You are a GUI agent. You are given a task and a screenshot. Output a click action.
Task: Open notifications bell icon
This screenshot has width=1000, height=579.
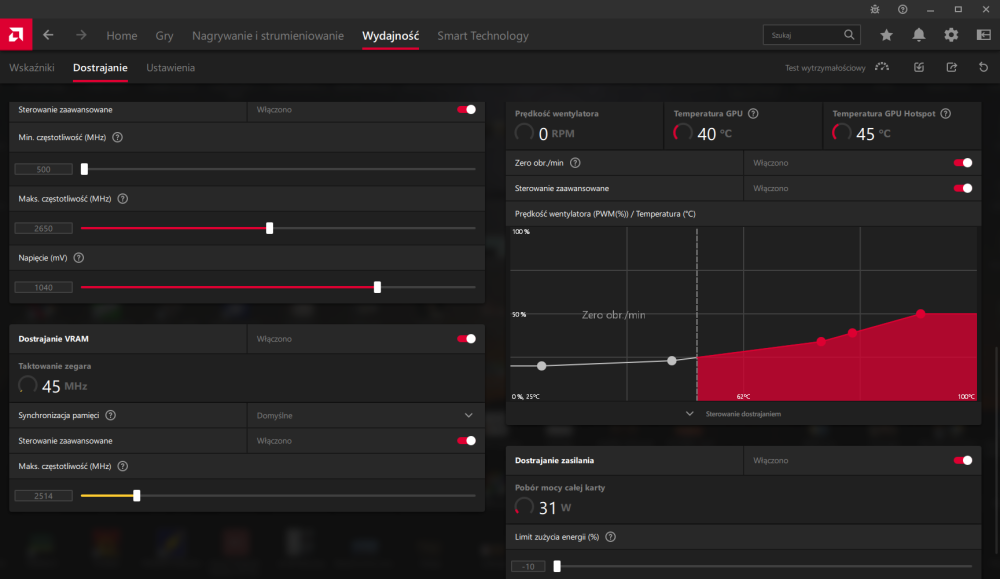pyautogui.click(x=918, y=35)
